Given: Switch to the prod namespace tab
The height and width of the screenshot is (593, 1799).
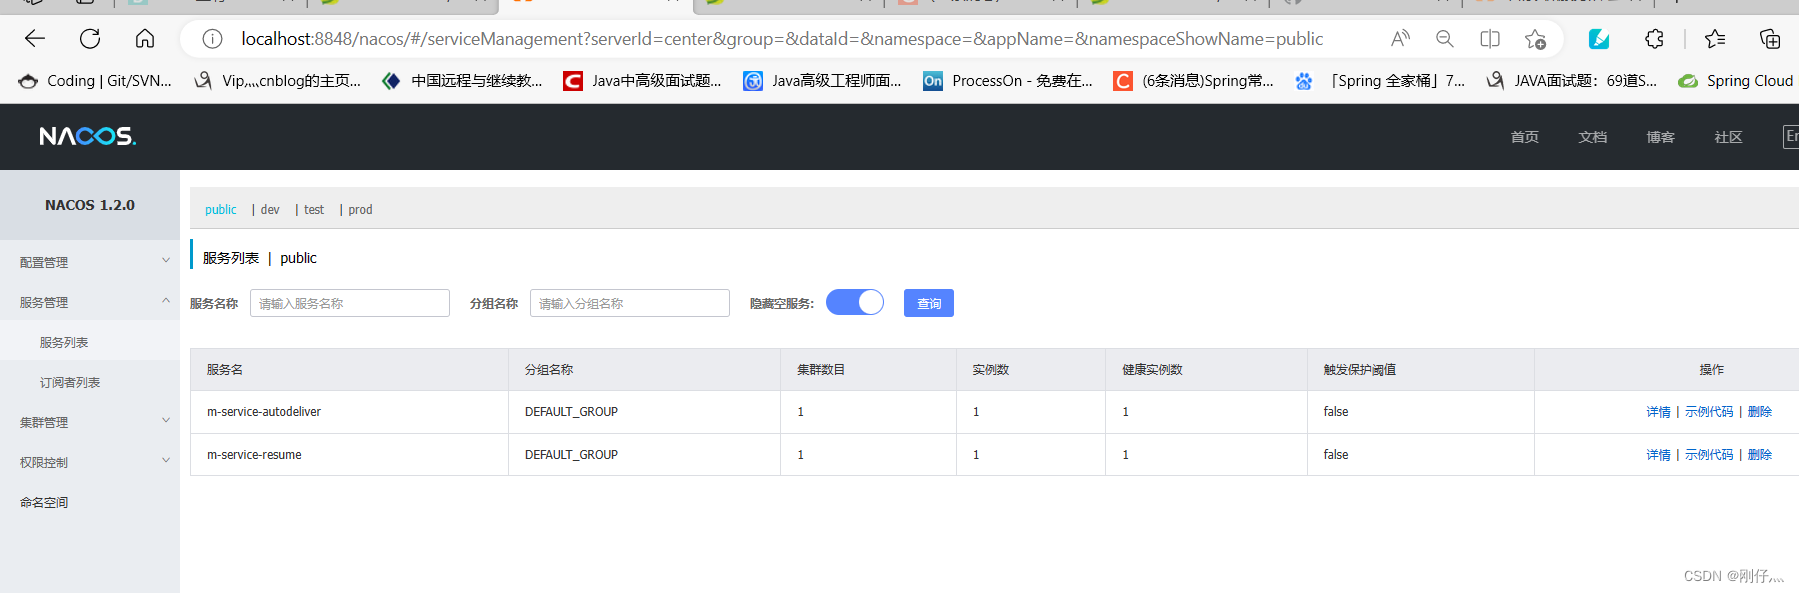Looking at the screenshot, I should point(360,209).
